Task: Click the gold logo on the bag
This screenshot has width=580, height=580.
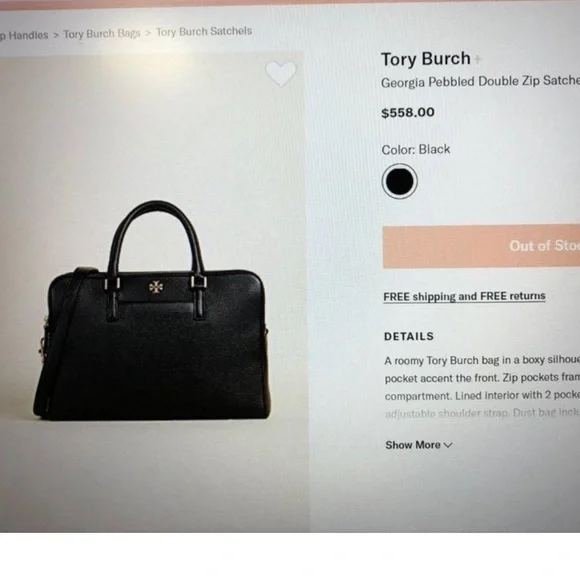Action: point(155,287)
